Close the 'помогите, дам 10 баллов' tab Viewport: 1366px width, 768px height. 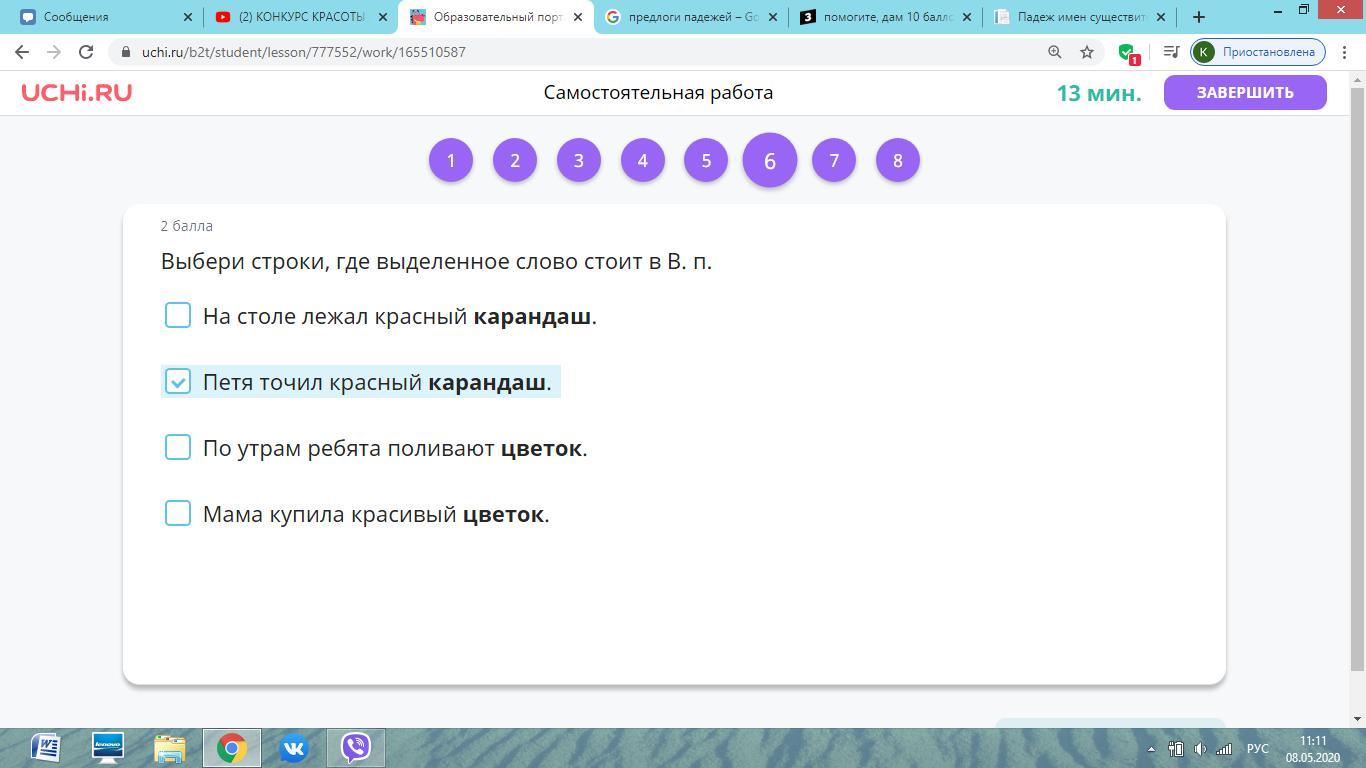(968, 17)
